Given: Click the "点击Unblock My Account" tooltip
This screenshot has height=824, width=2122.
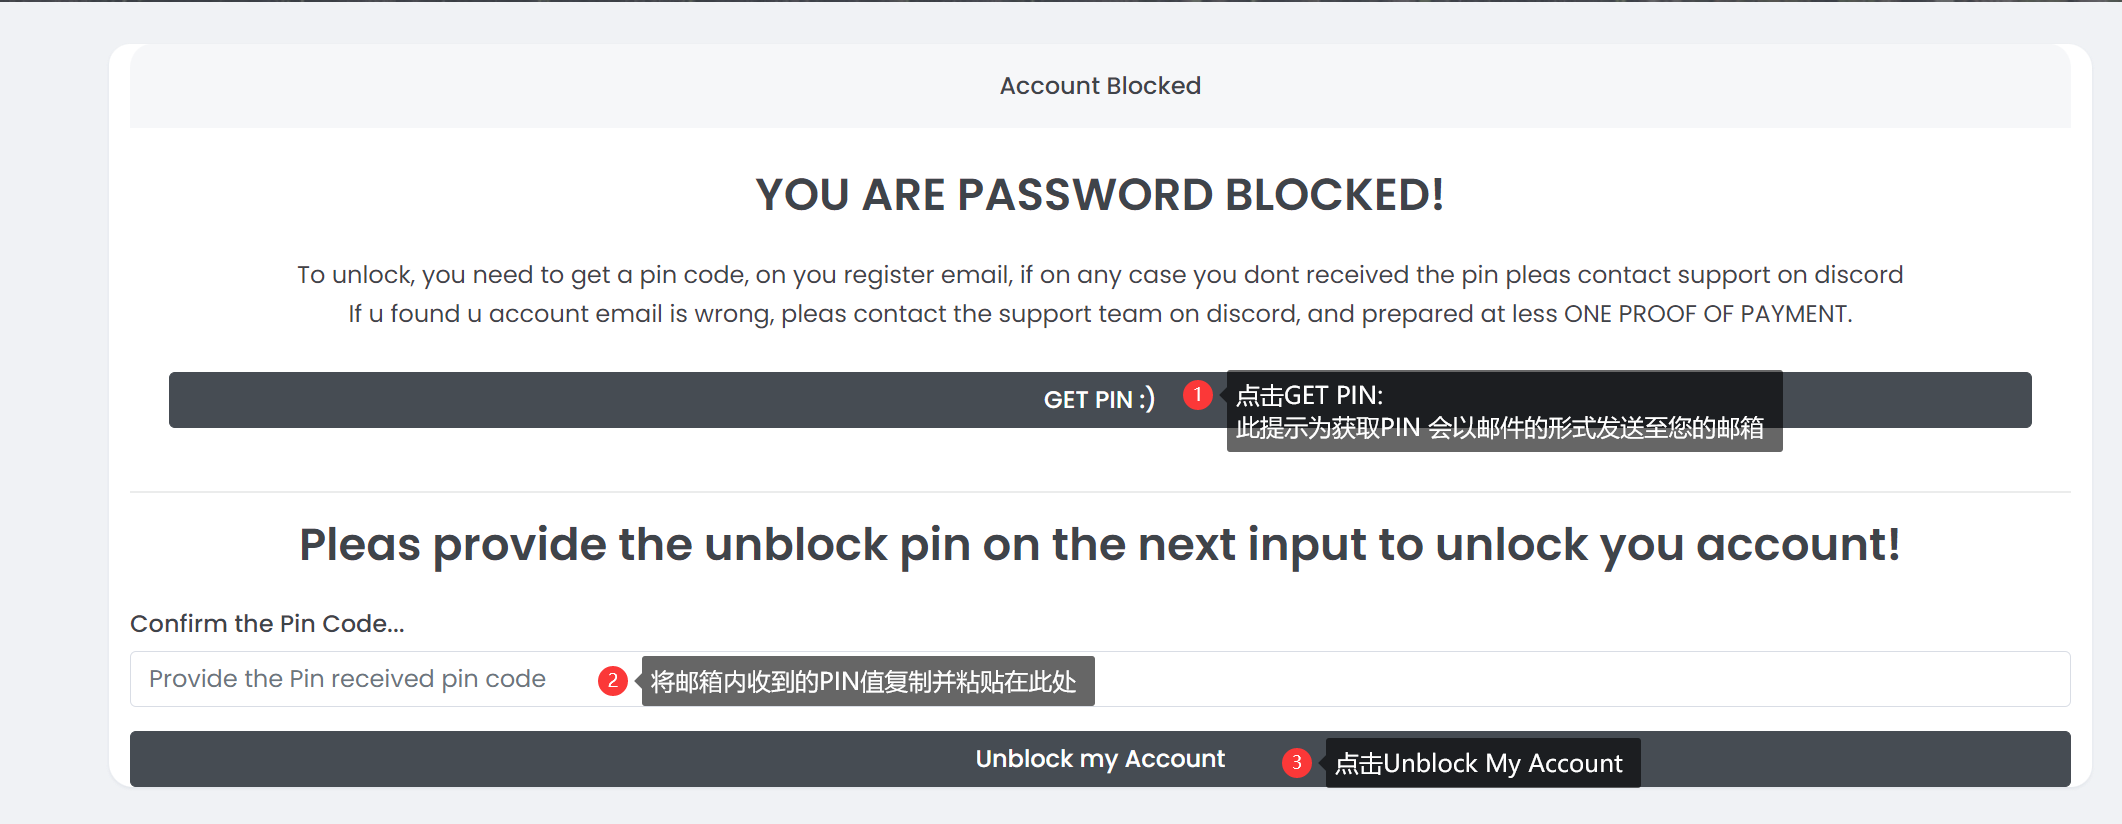Looking at the screenshot, I should pyautogui.click(x=1478, y=764).
